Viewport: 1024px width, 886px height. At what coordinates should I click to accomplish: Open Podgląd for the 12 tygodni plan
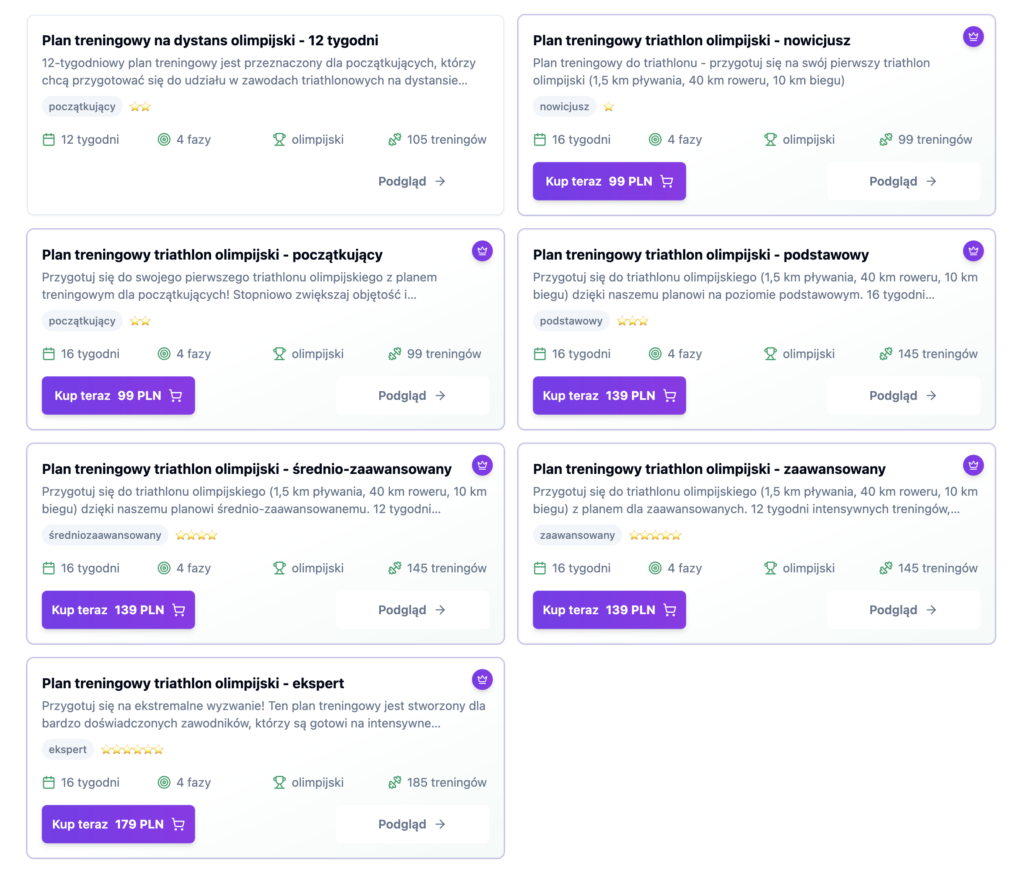412,182
